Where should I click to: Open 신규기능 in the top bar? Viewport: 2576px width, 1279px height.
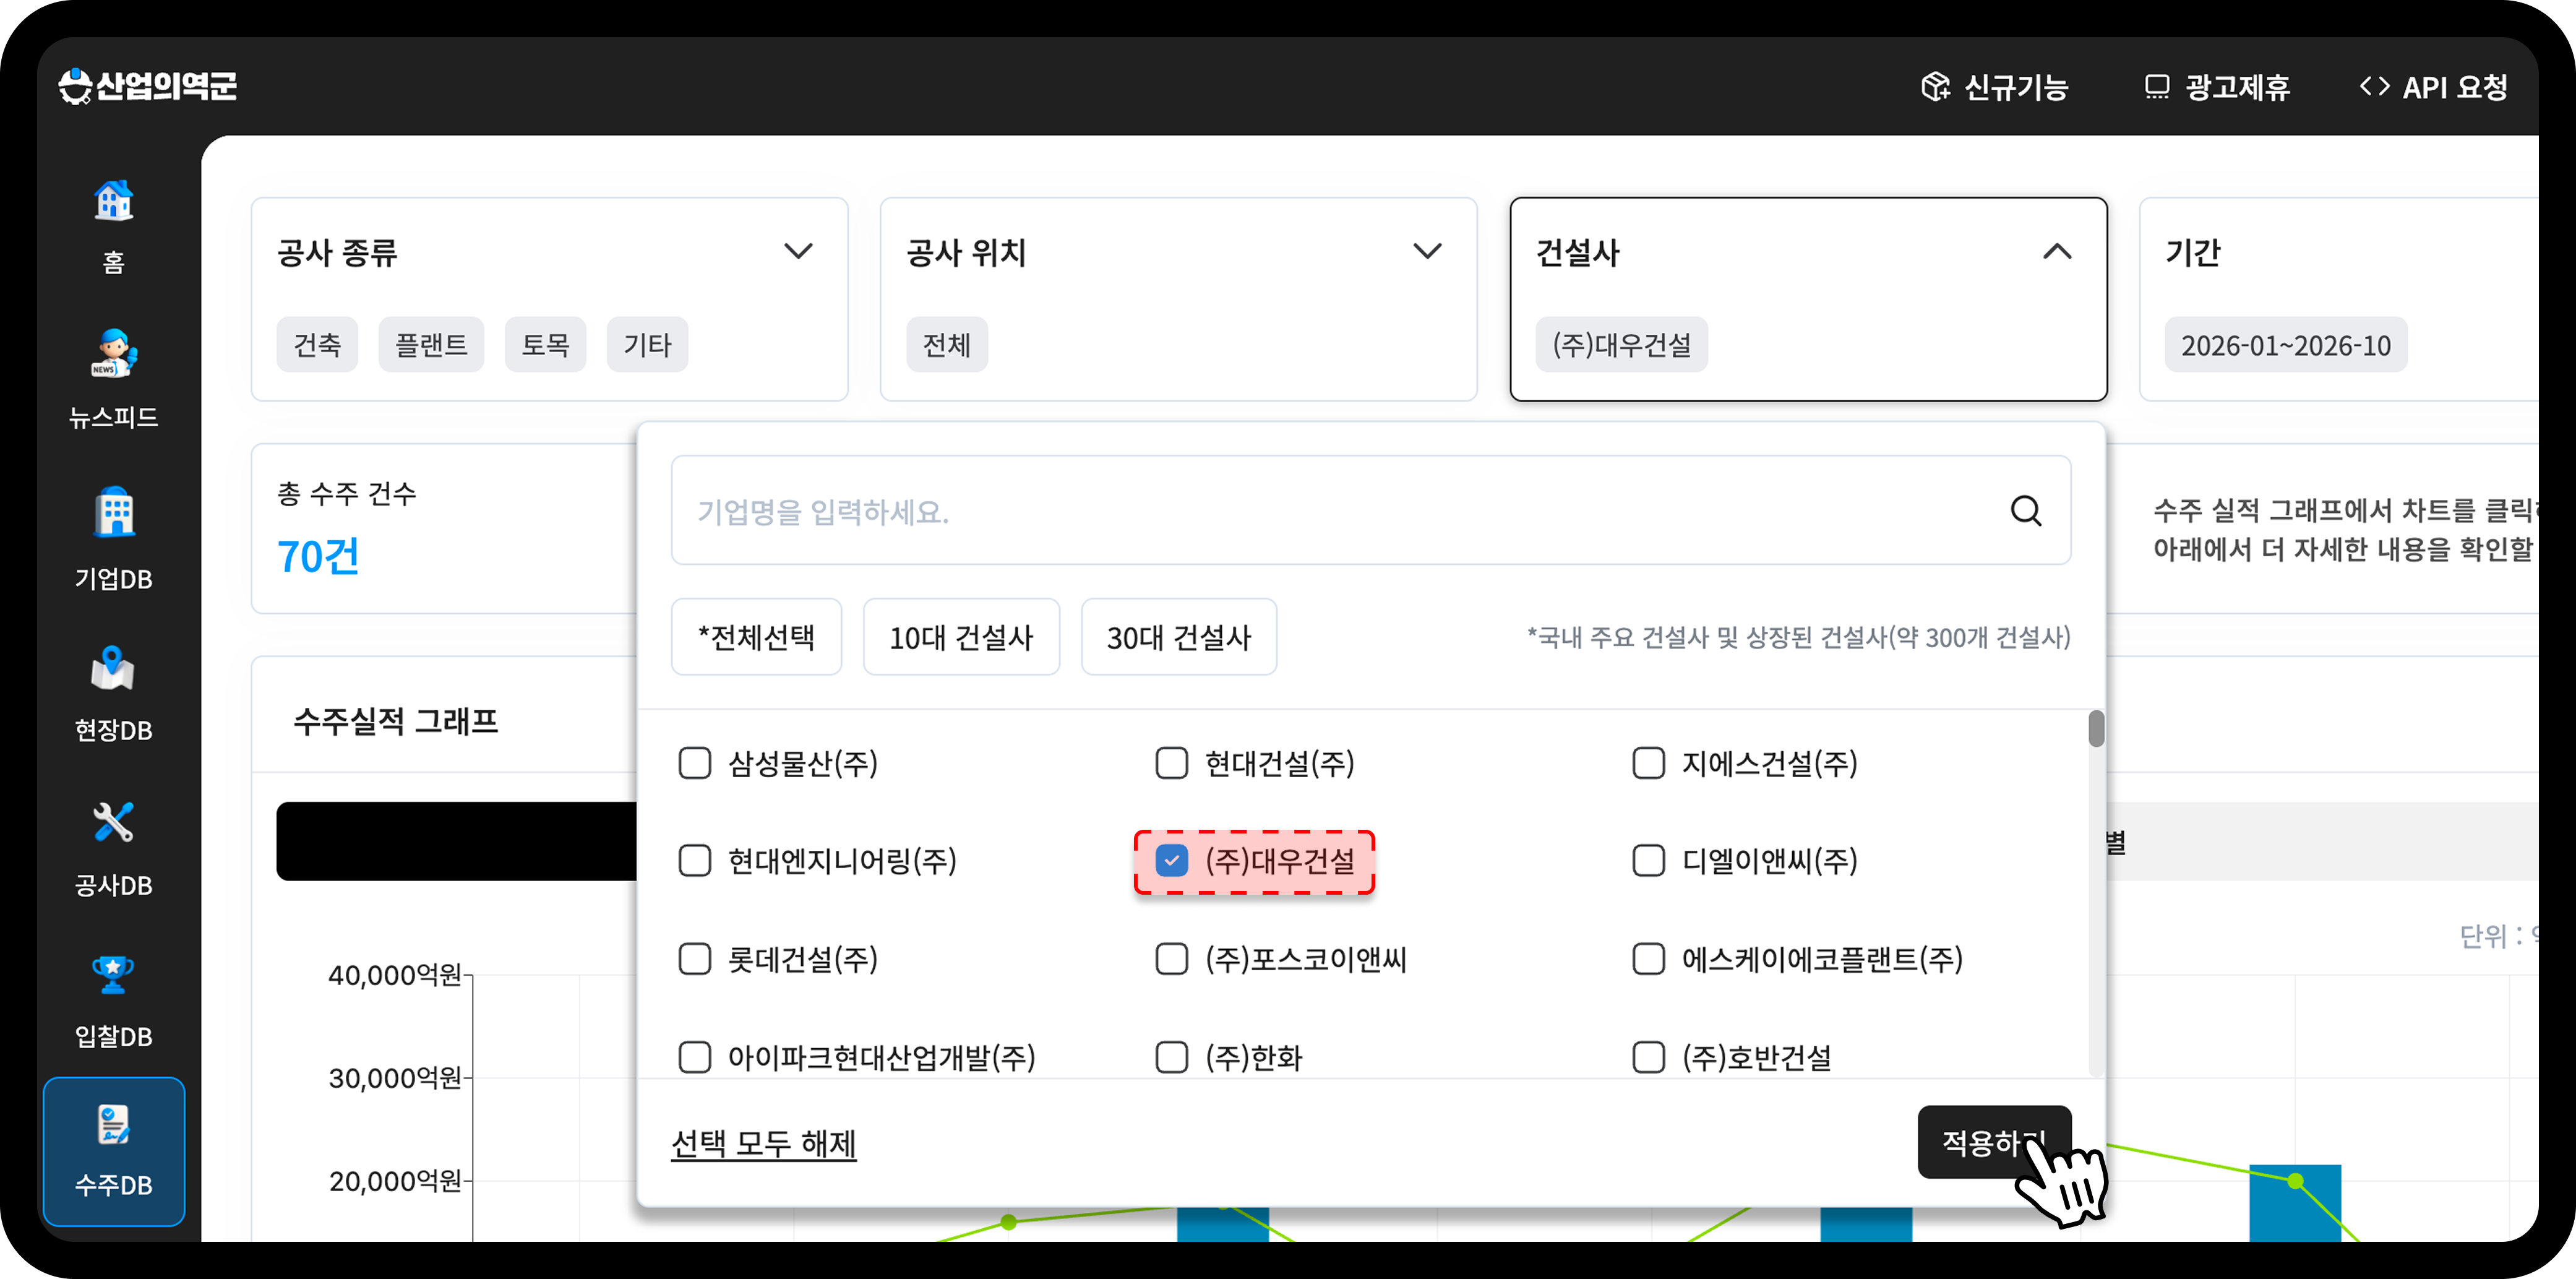click(1994, 87)
